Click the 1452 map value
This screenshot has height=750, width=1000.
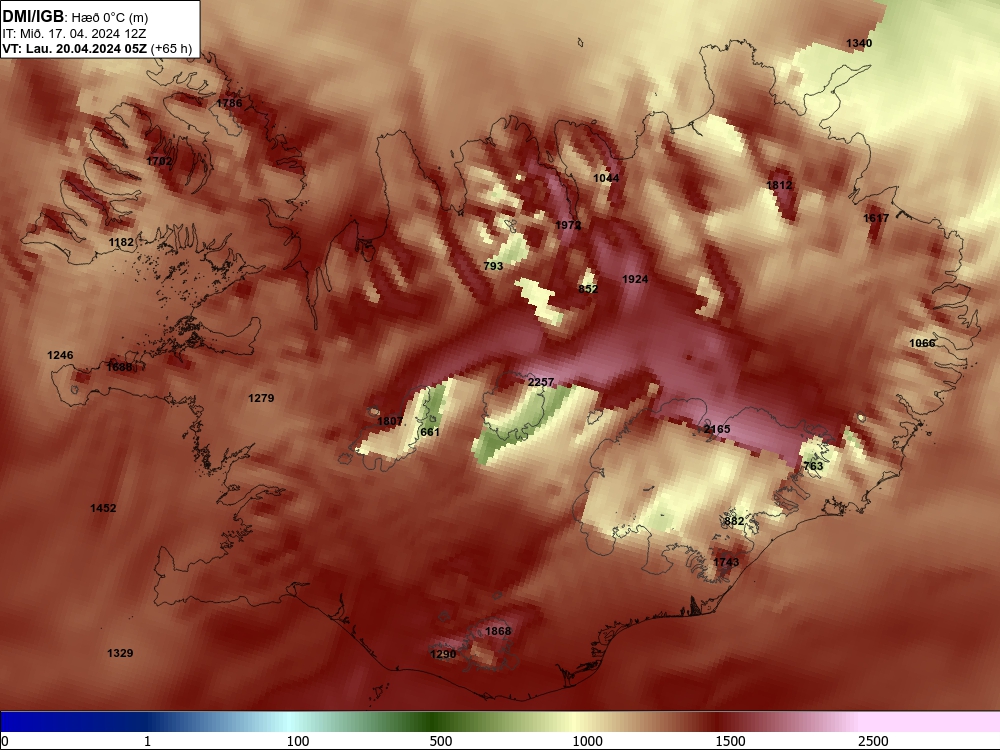pyautogui.click(x=103, y=508)
